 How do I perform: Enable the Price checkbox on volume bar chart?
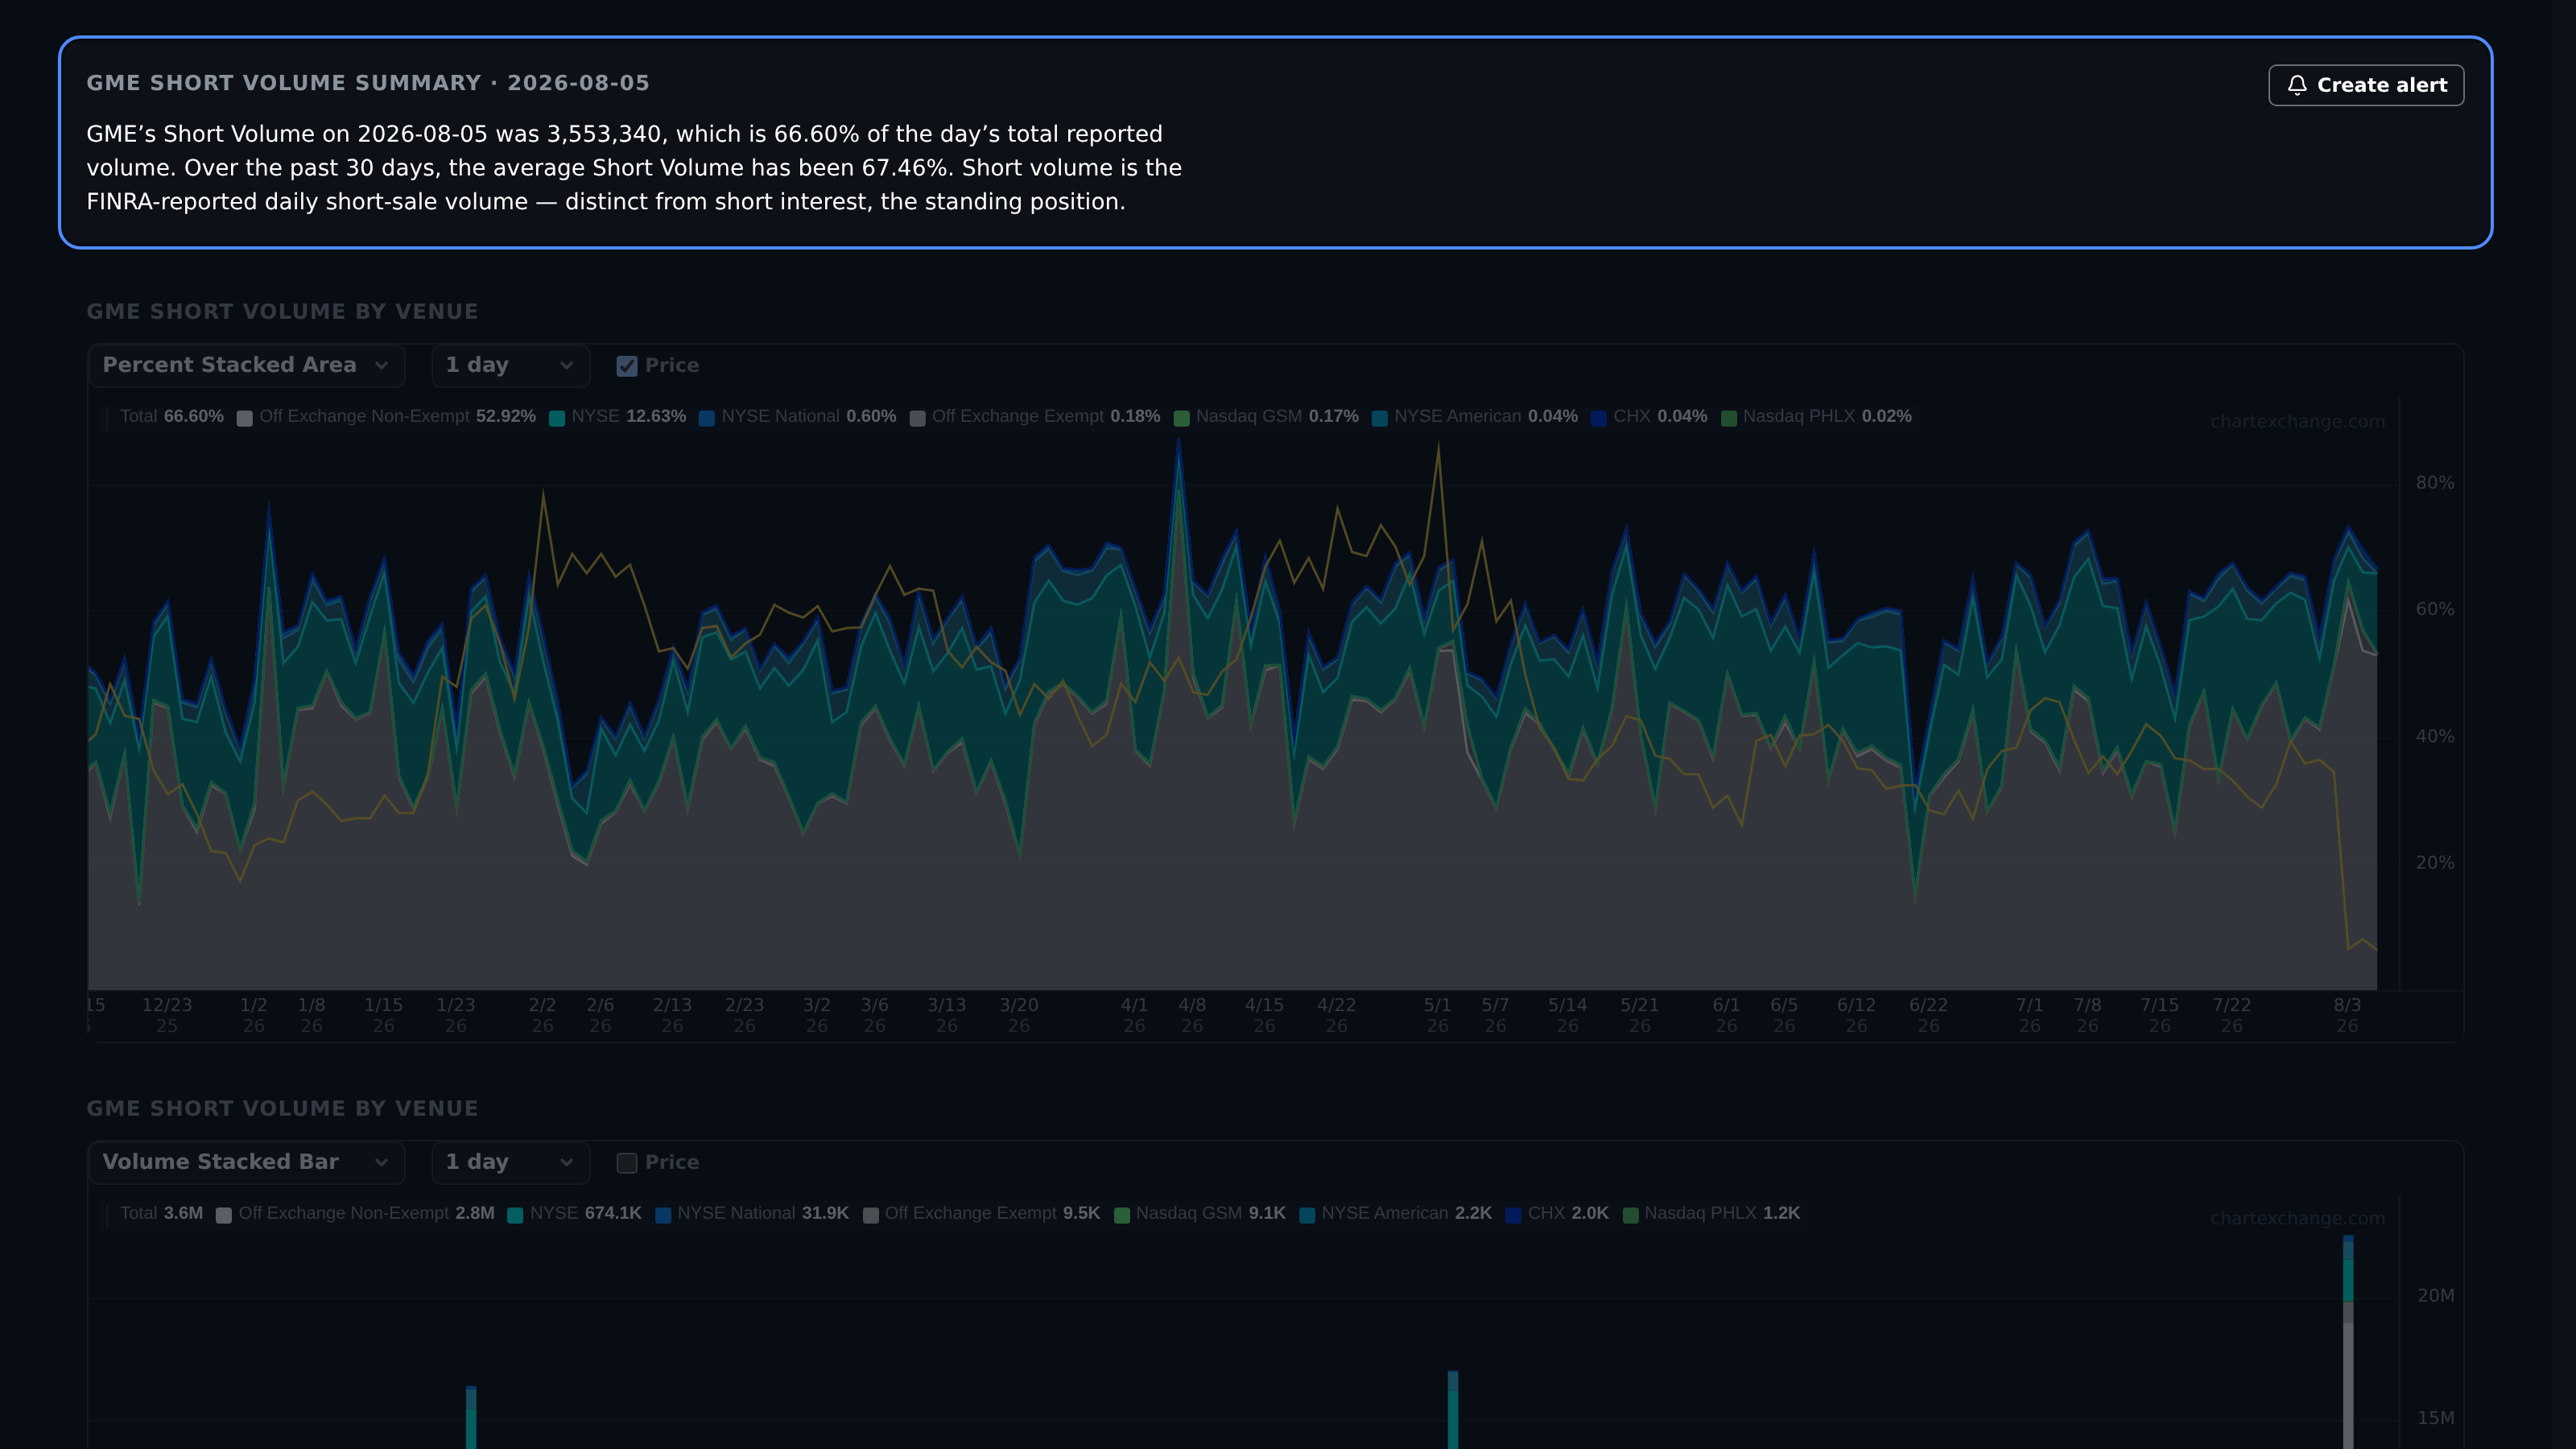(627, 1163)
